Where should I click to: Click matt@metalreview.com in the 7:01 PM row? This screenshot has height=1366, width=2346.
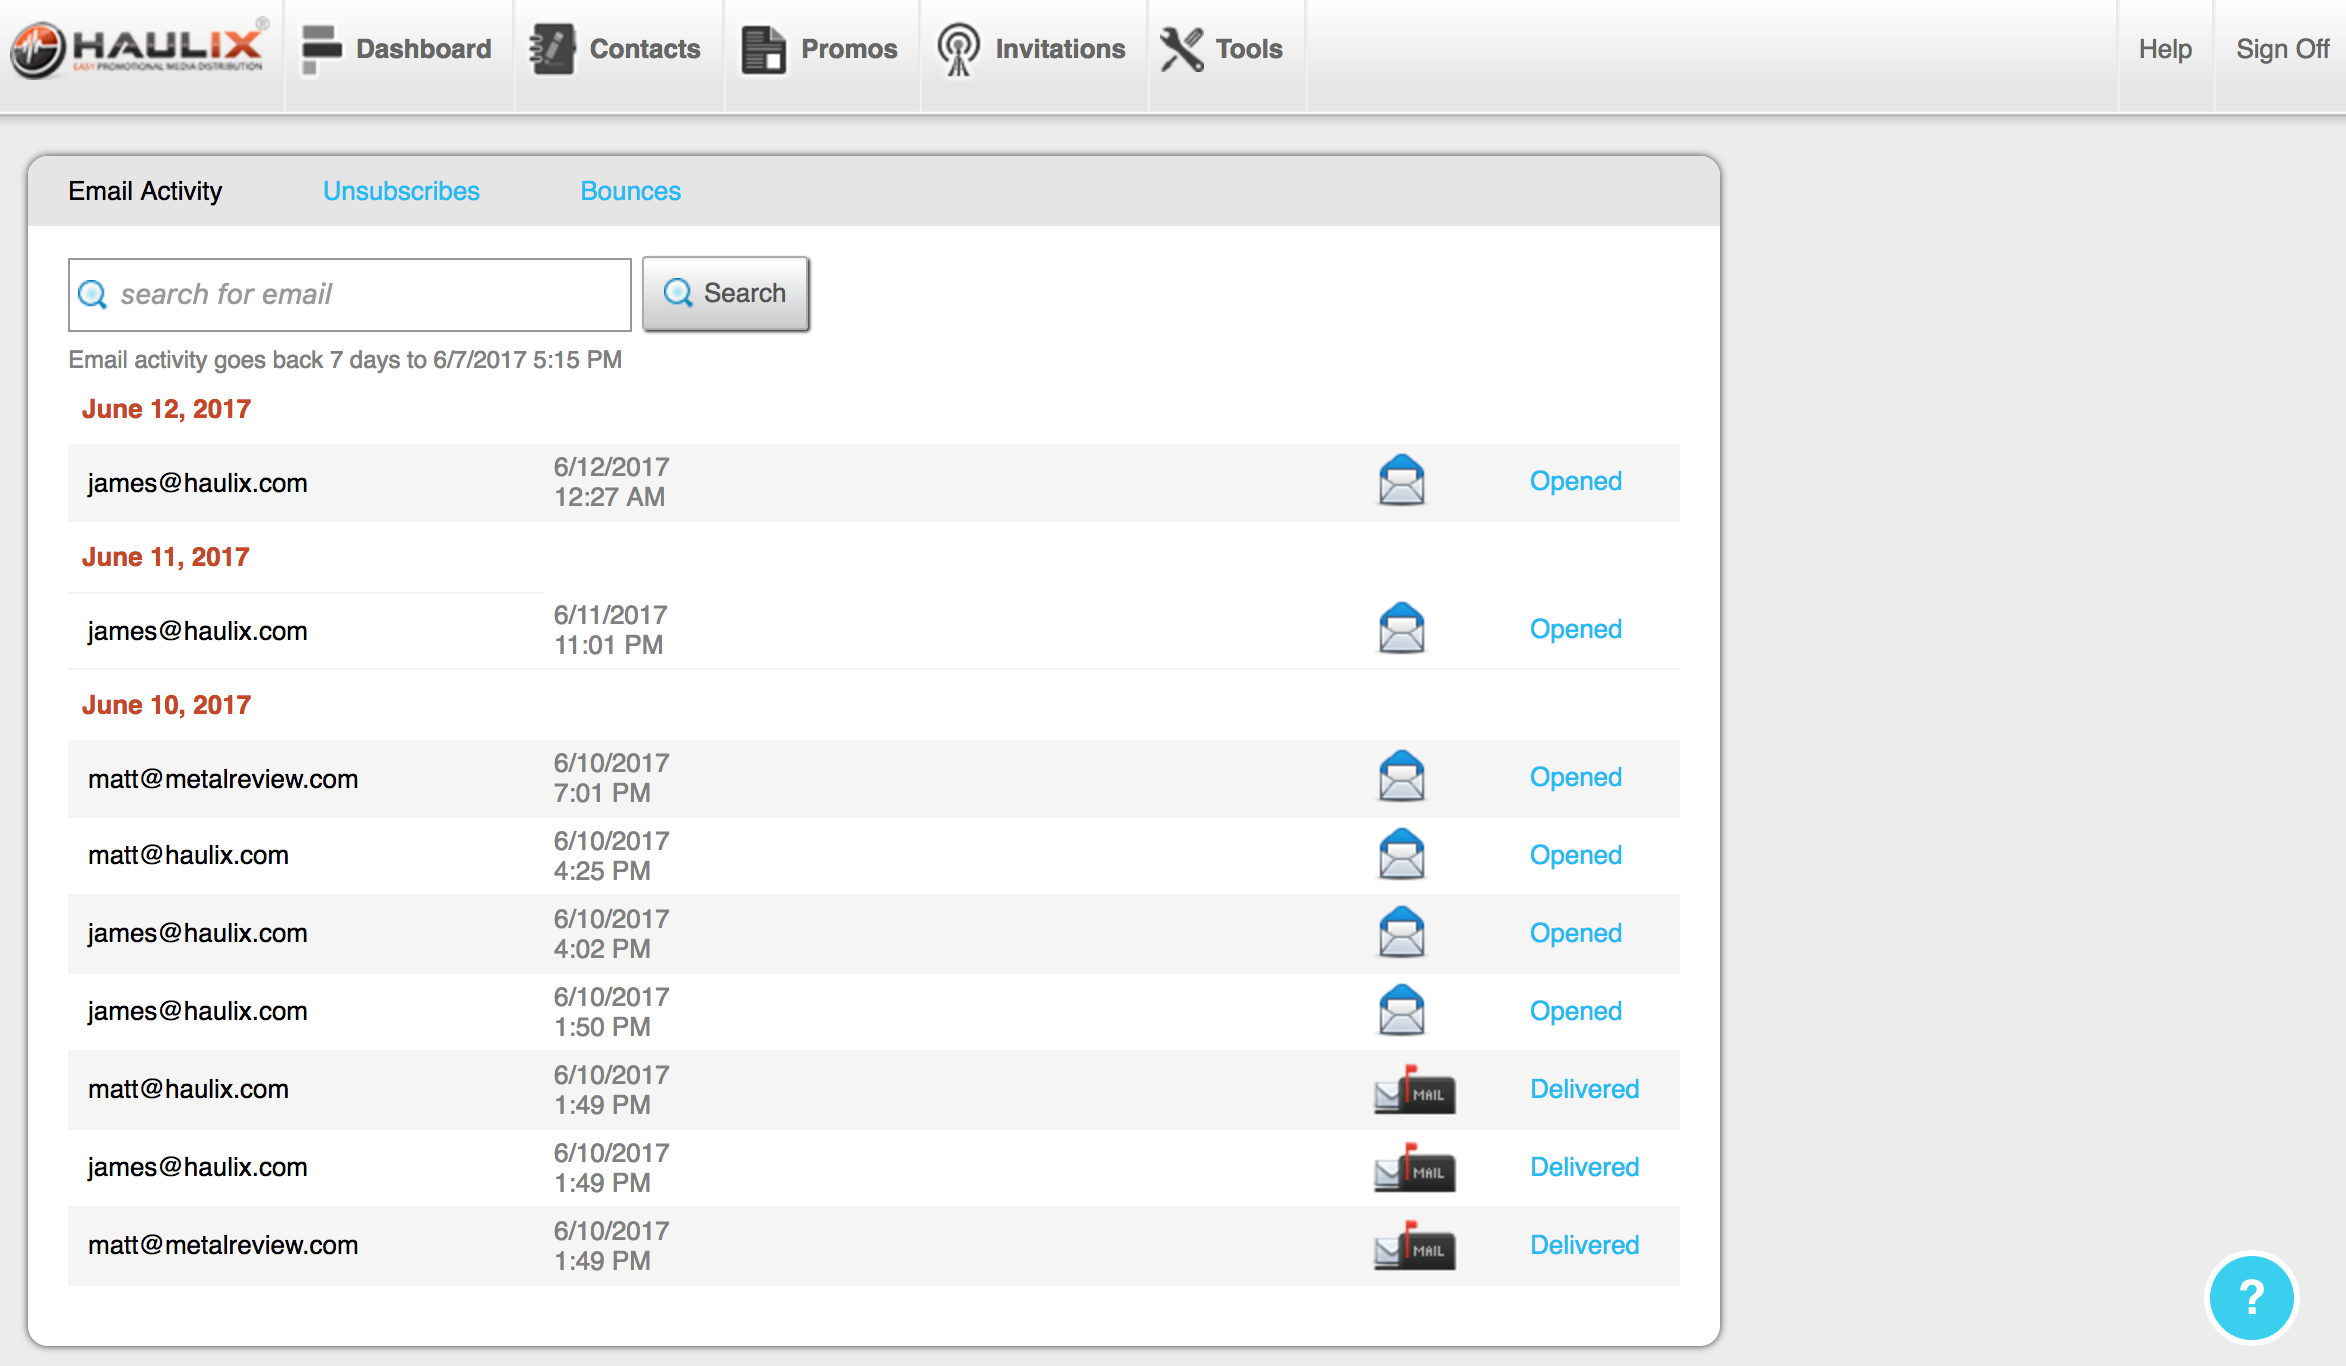(222, 779)
